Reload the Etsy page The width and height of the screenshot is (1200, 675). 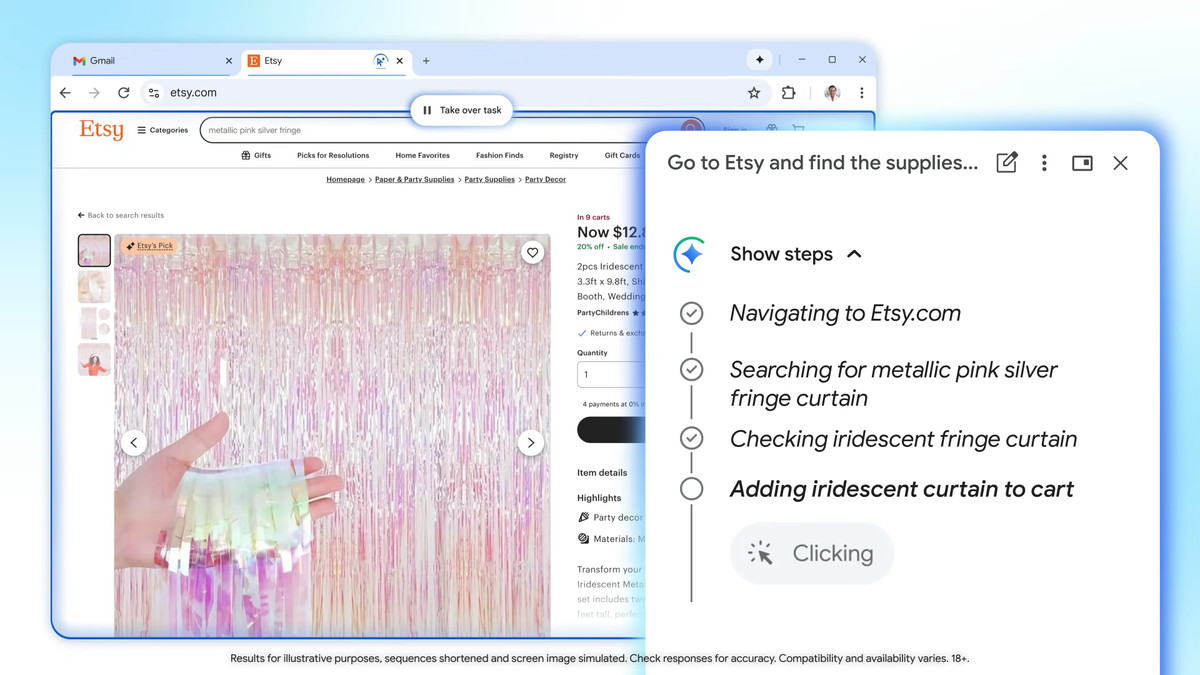(124, 93)
